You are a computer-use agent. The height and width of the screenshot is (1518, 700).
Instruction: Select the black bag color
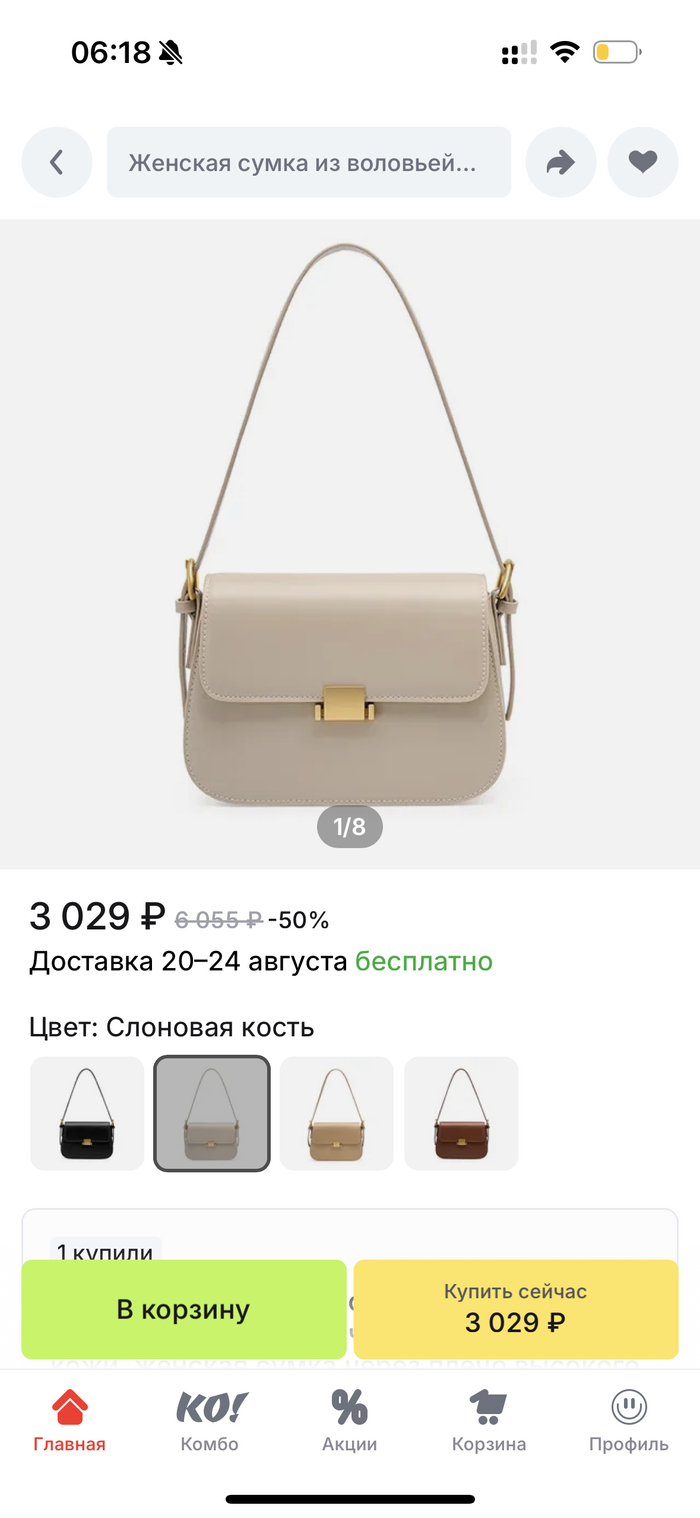click(87, 1113)
